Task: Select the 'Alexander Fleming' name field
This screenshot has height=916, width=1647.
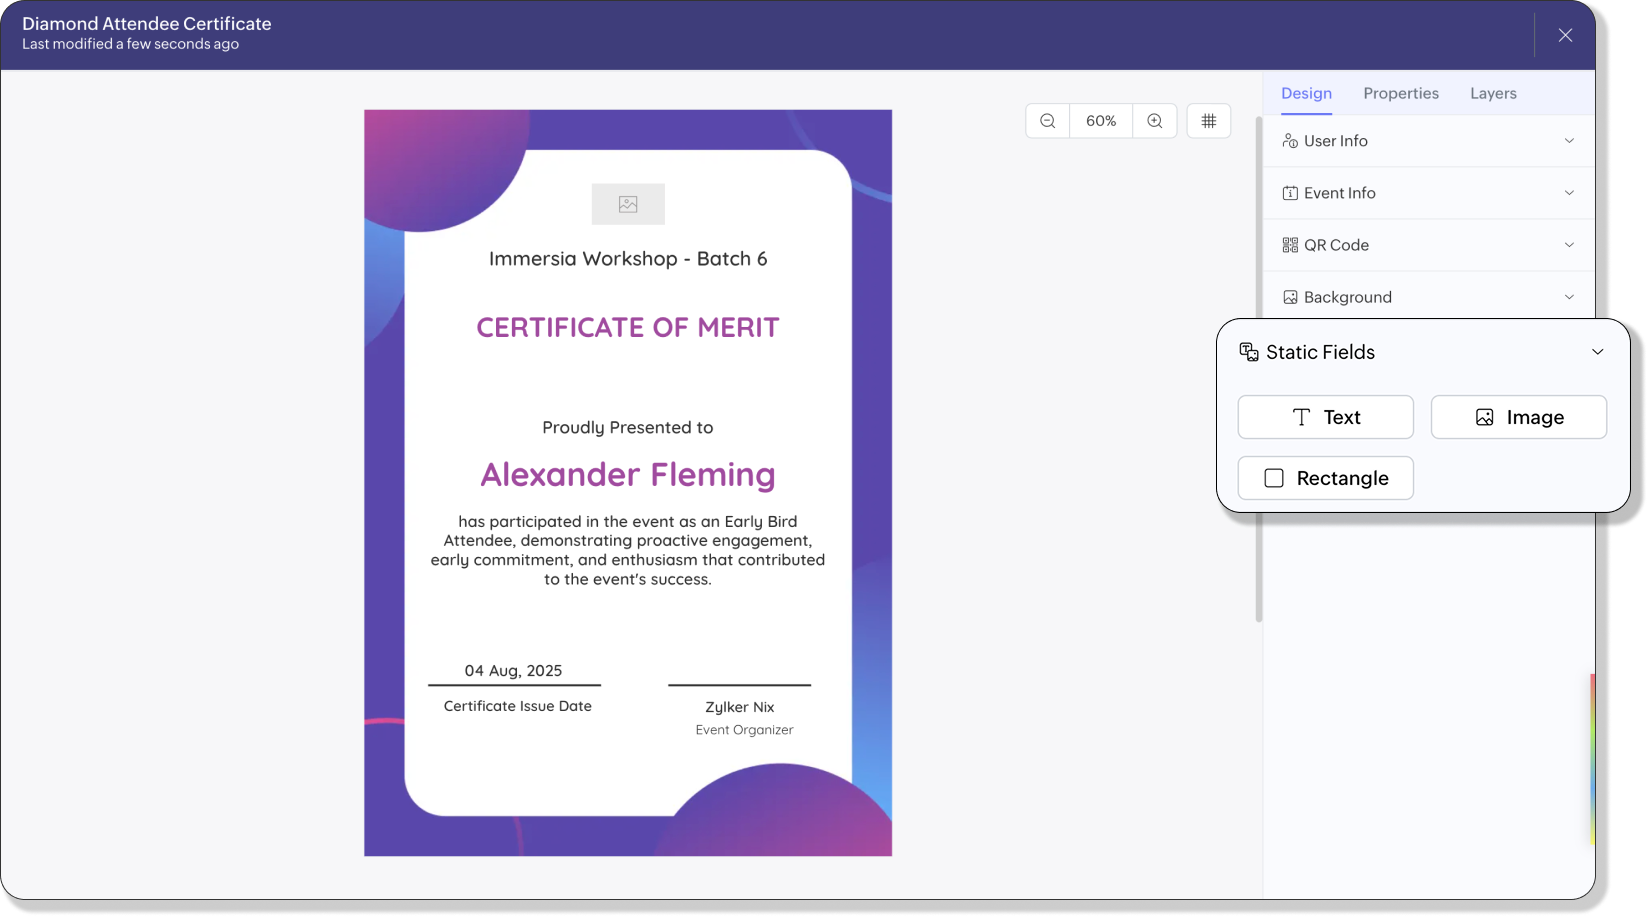Action: click(628, 475)
